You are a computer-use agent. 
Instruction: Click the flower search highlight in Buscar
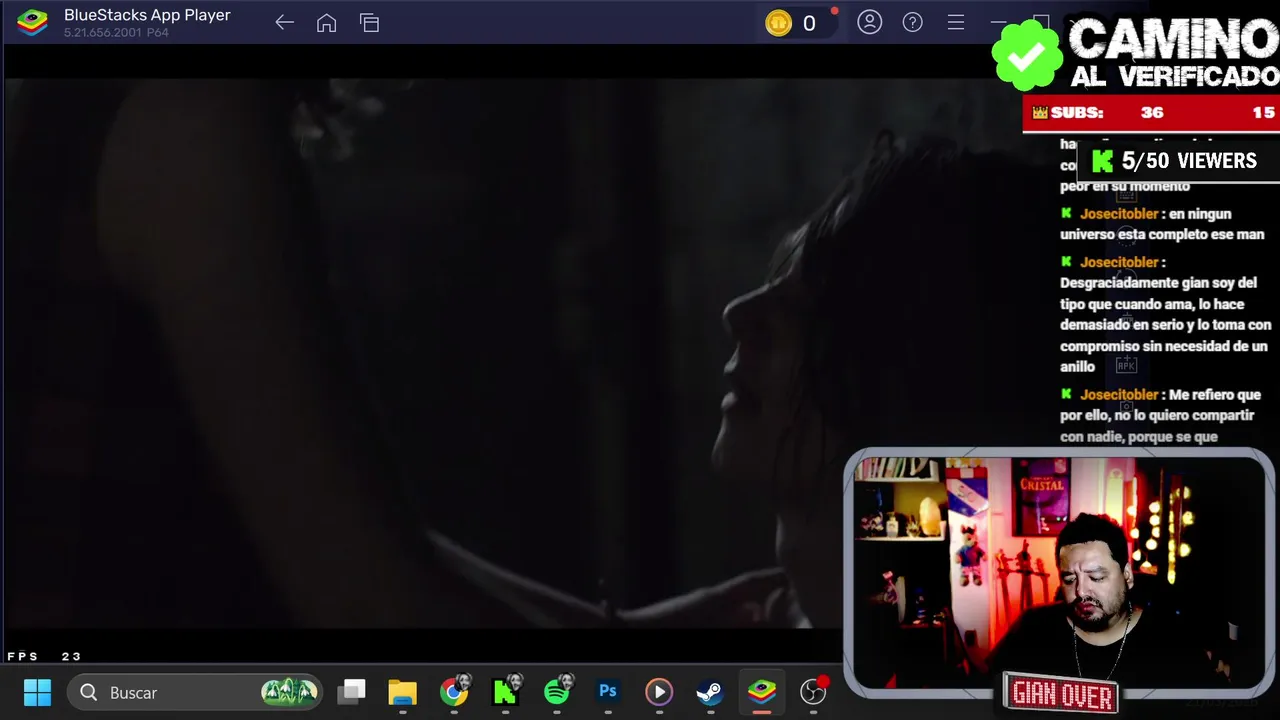[x=289, y=692]
